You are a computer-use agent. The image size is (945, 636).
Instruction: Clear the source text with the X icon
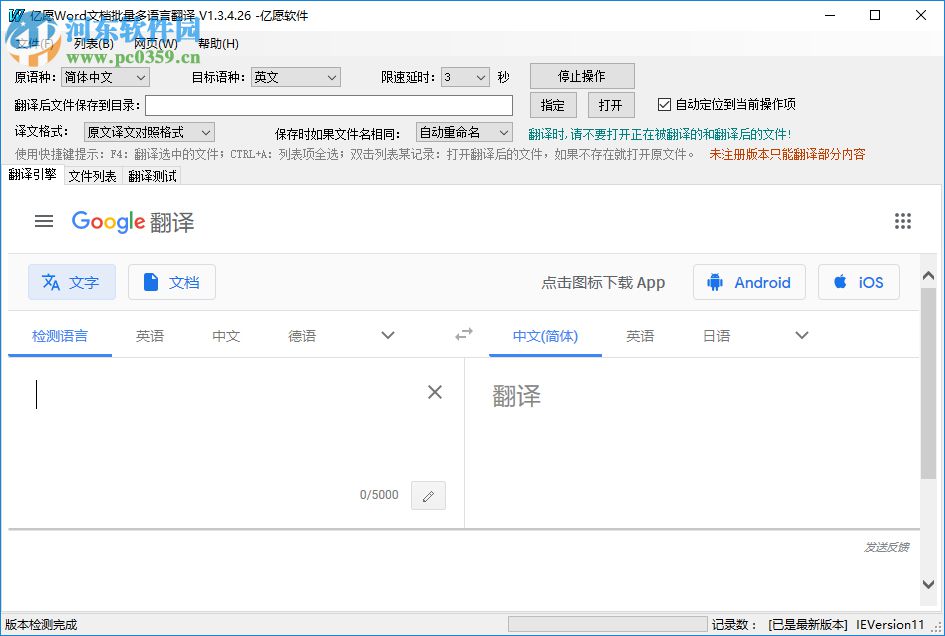click(x=434, y=392)
